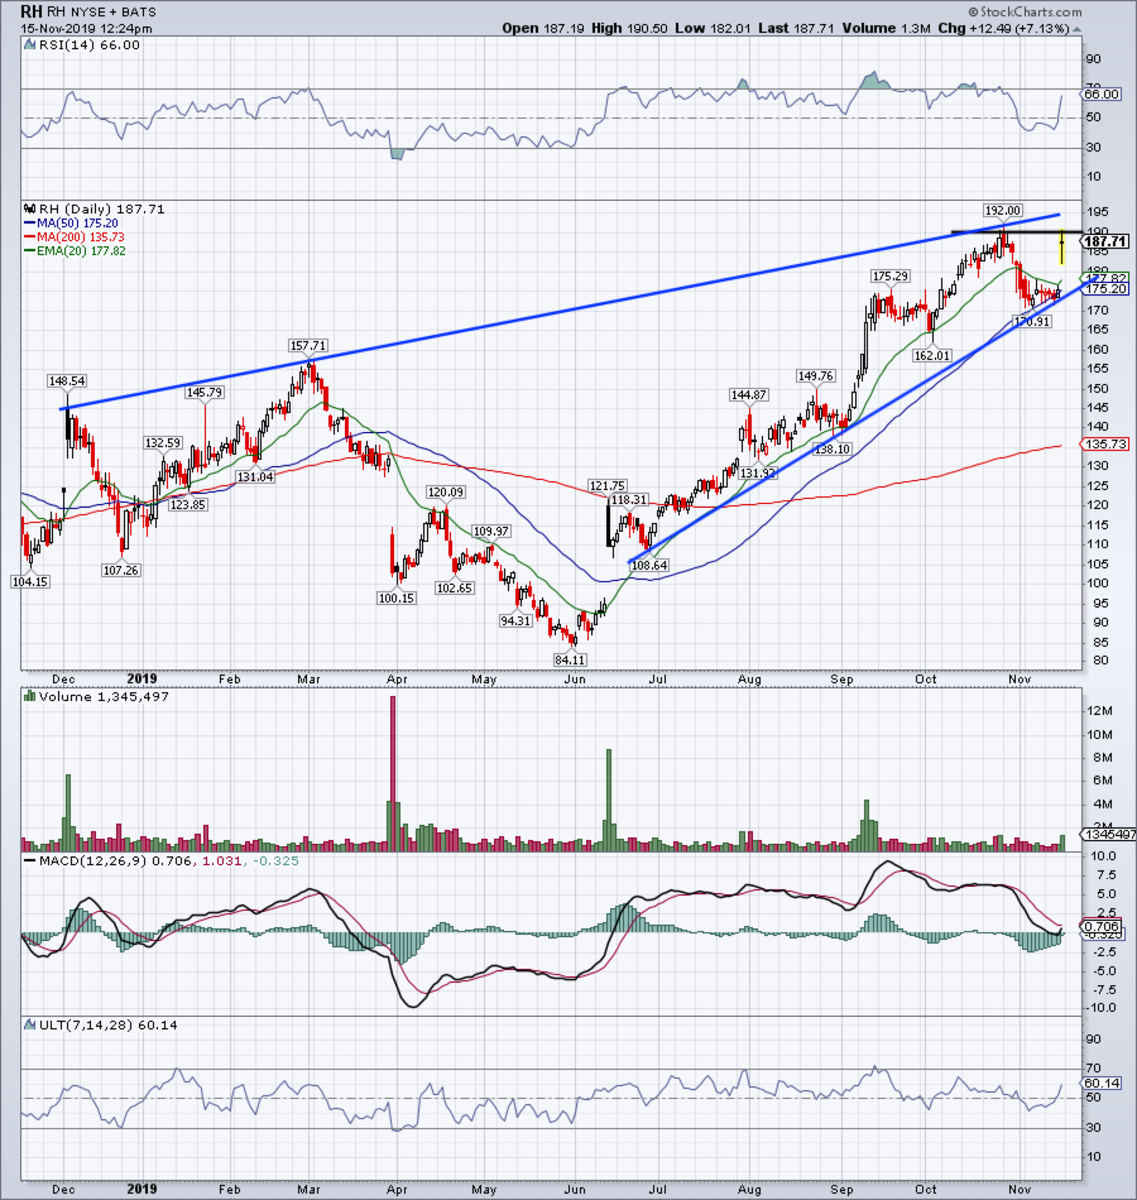The image size is (1137, 1200).
Task: Click the 148.54 December peak label
Action: tap(68, 381)
